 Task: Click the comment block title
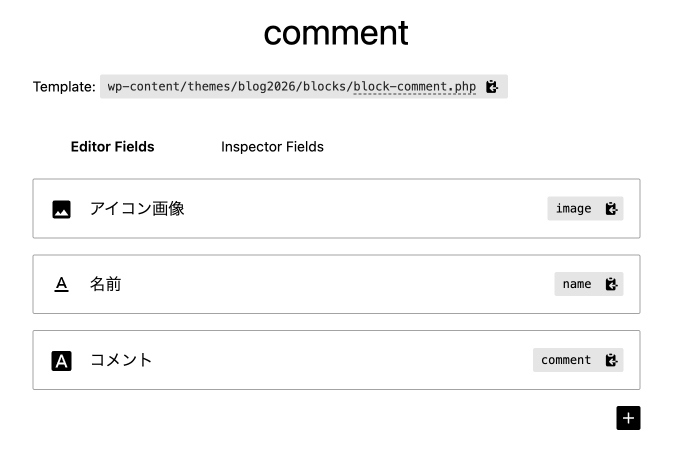pos(336,32)
